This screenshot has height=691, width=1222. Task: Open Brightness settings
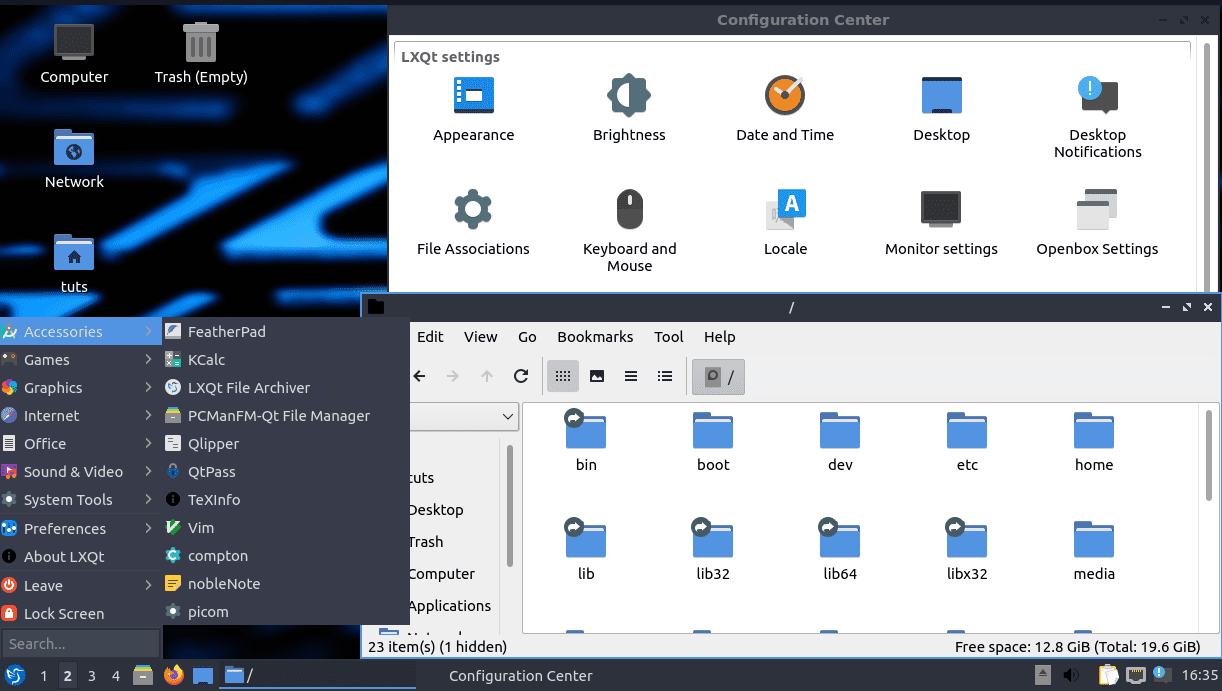(629, 95)
